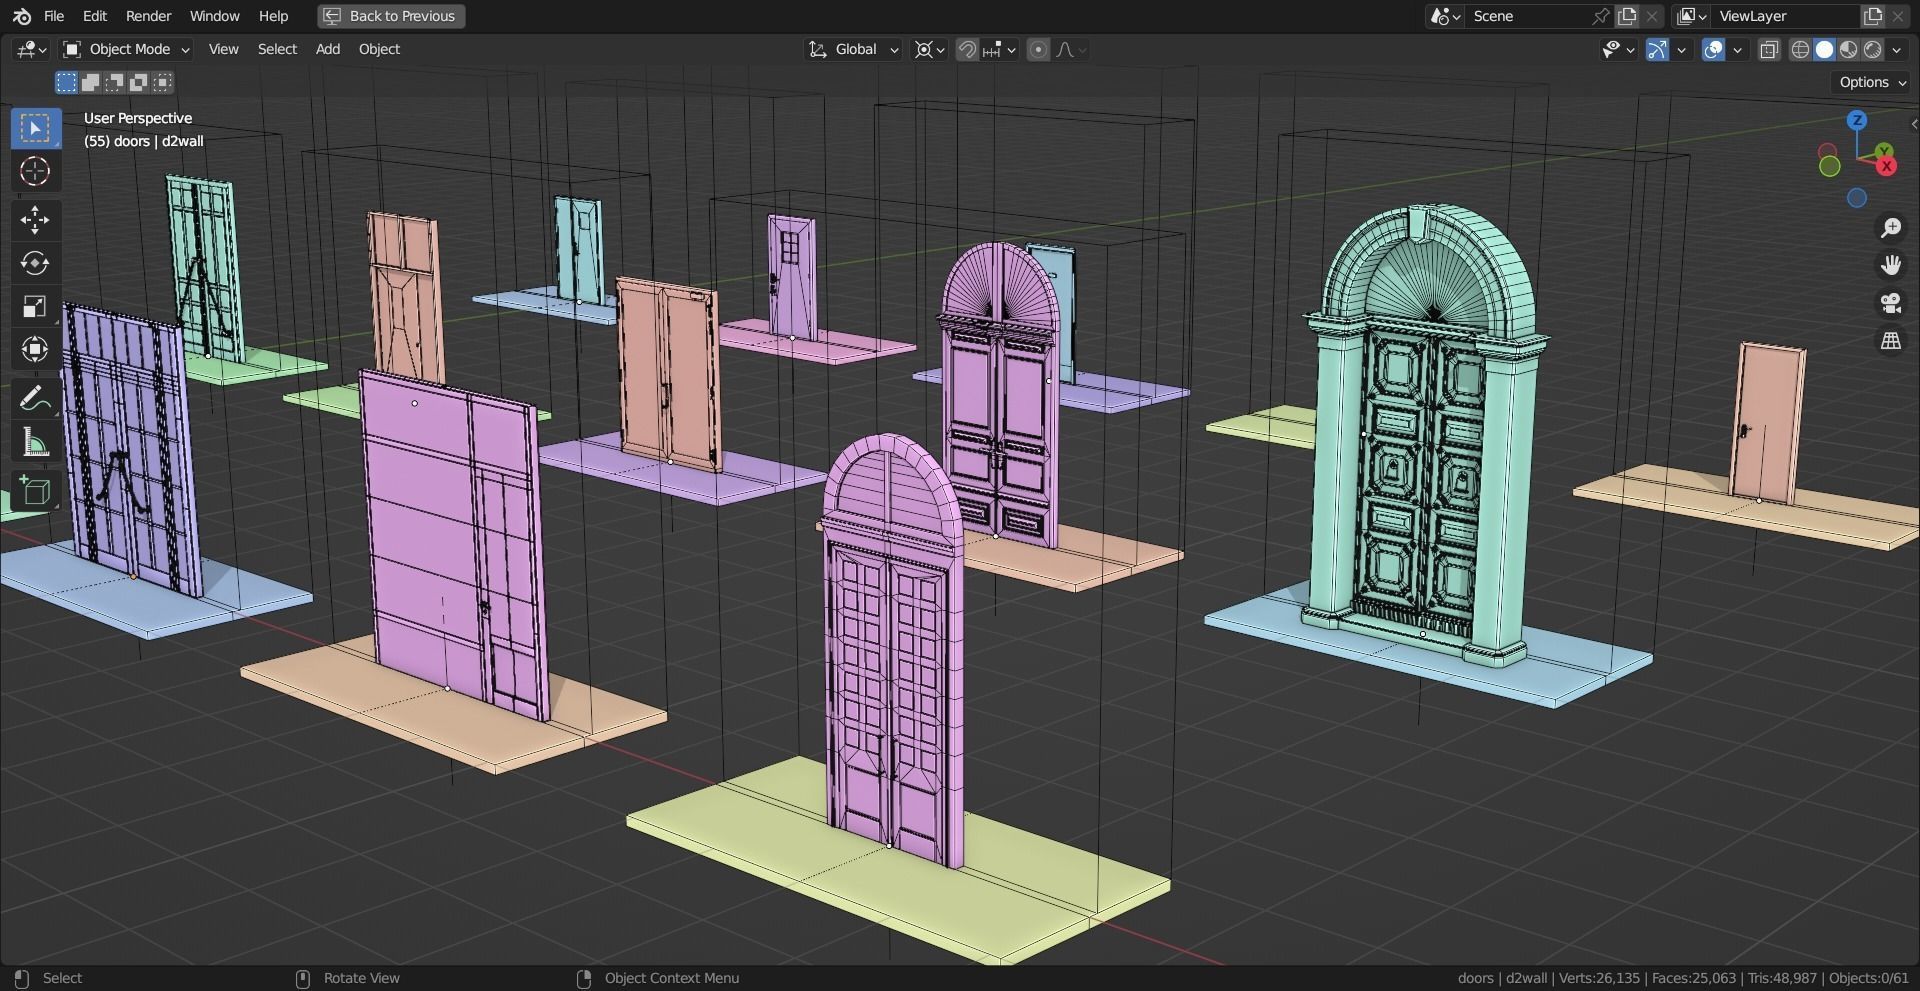Open the view layer browse dropdown
Image resolution: width=1920 pixels, height=991 pixels.
(1691, 16)
